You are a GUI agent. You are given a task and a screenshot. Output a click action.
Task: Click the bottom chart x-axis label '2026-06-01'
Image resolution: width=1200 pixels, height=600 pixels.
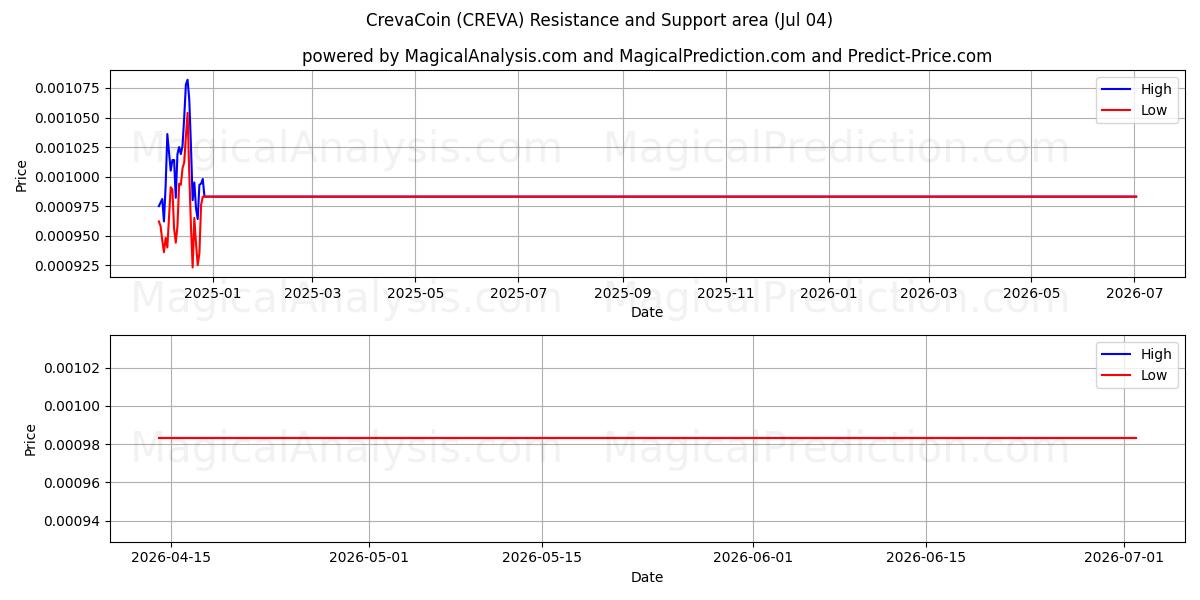753,558
